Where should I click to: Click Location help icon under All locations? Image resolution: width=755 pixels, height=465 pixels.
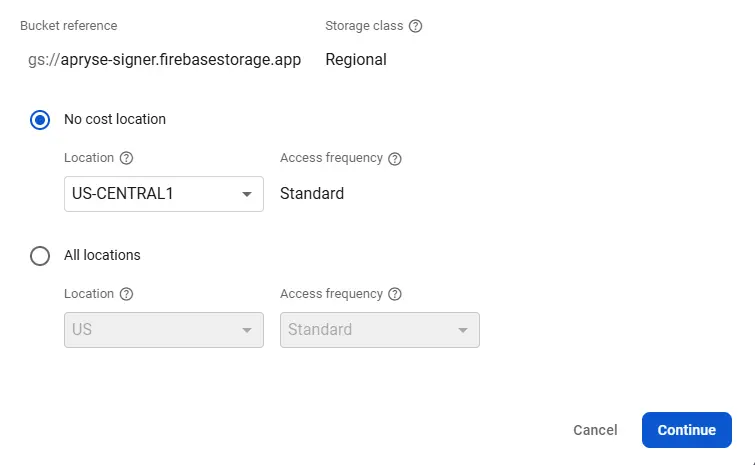click(127, 294)
